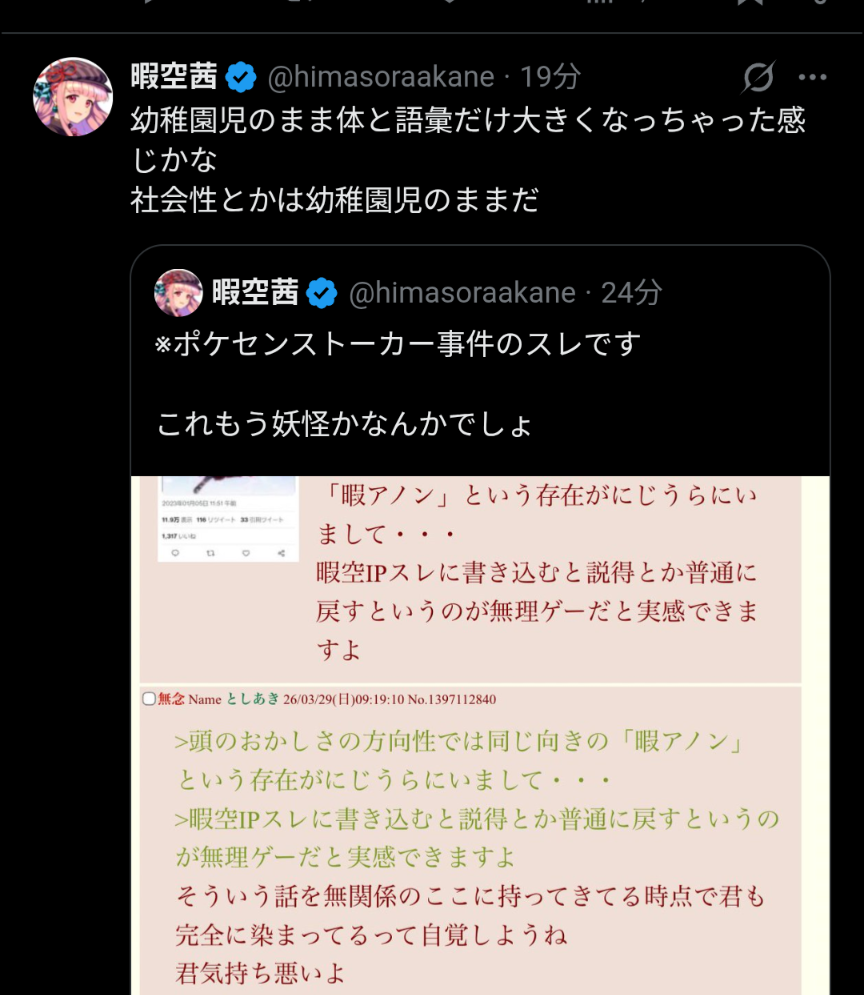Tap heart icon in embedded screenshot thumbnail
The image size is (864, 995).
(x=245, y=553)
